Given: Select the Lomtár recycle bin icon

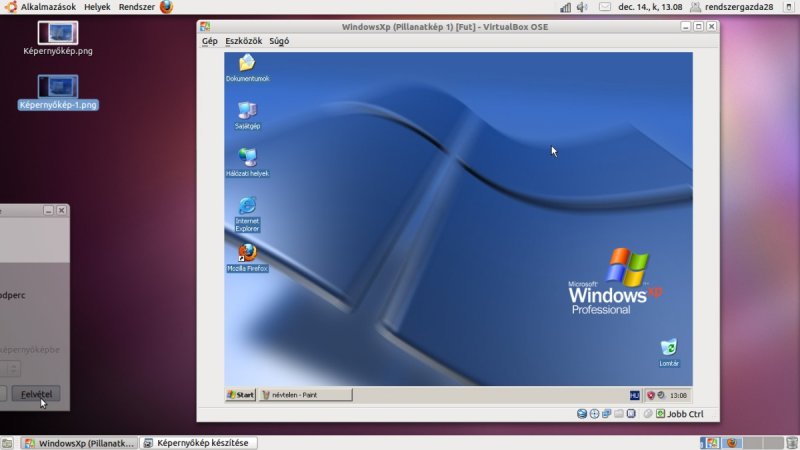Looking at the screenshot, I should [669, 353].
